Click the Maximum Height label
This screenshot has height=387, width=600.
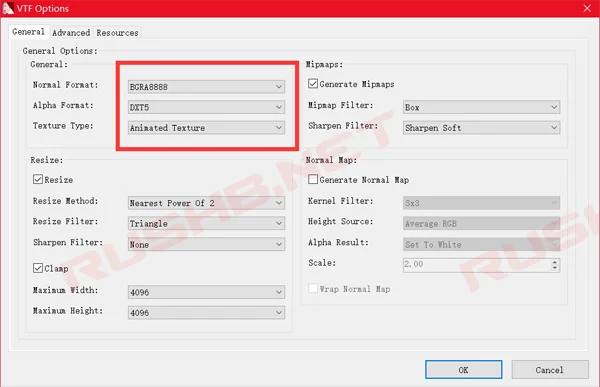pos(68,311)
